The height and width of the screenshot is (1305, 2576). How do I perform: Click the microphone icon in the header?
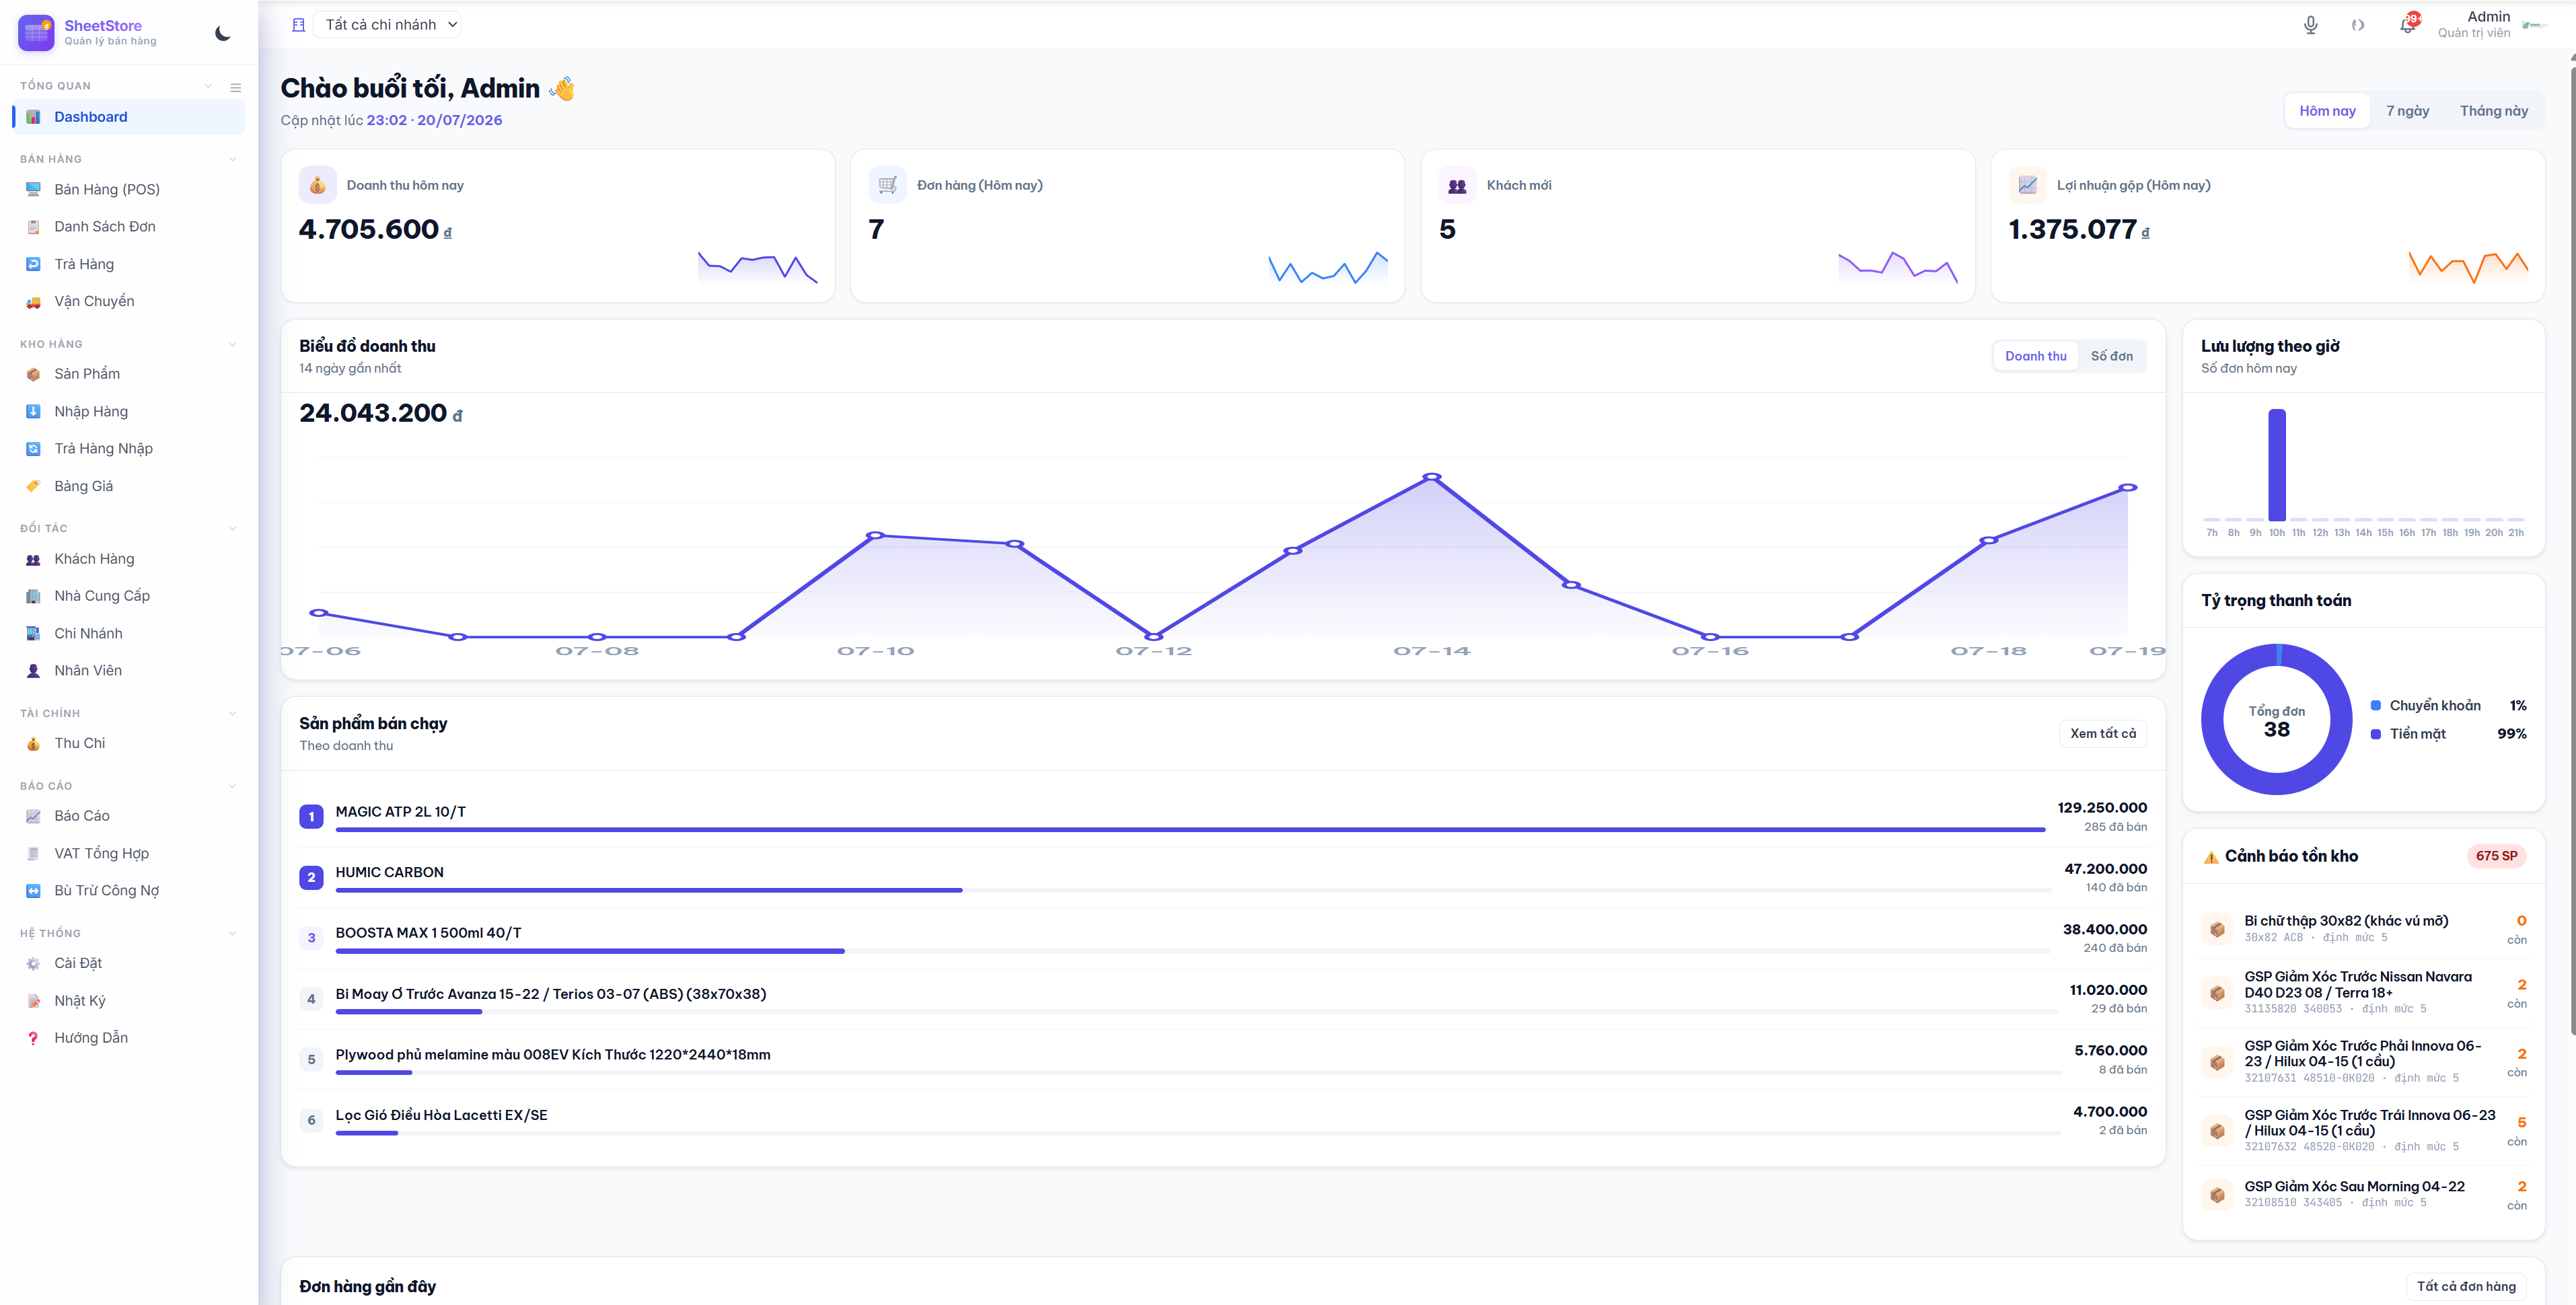click(2310, 25)
